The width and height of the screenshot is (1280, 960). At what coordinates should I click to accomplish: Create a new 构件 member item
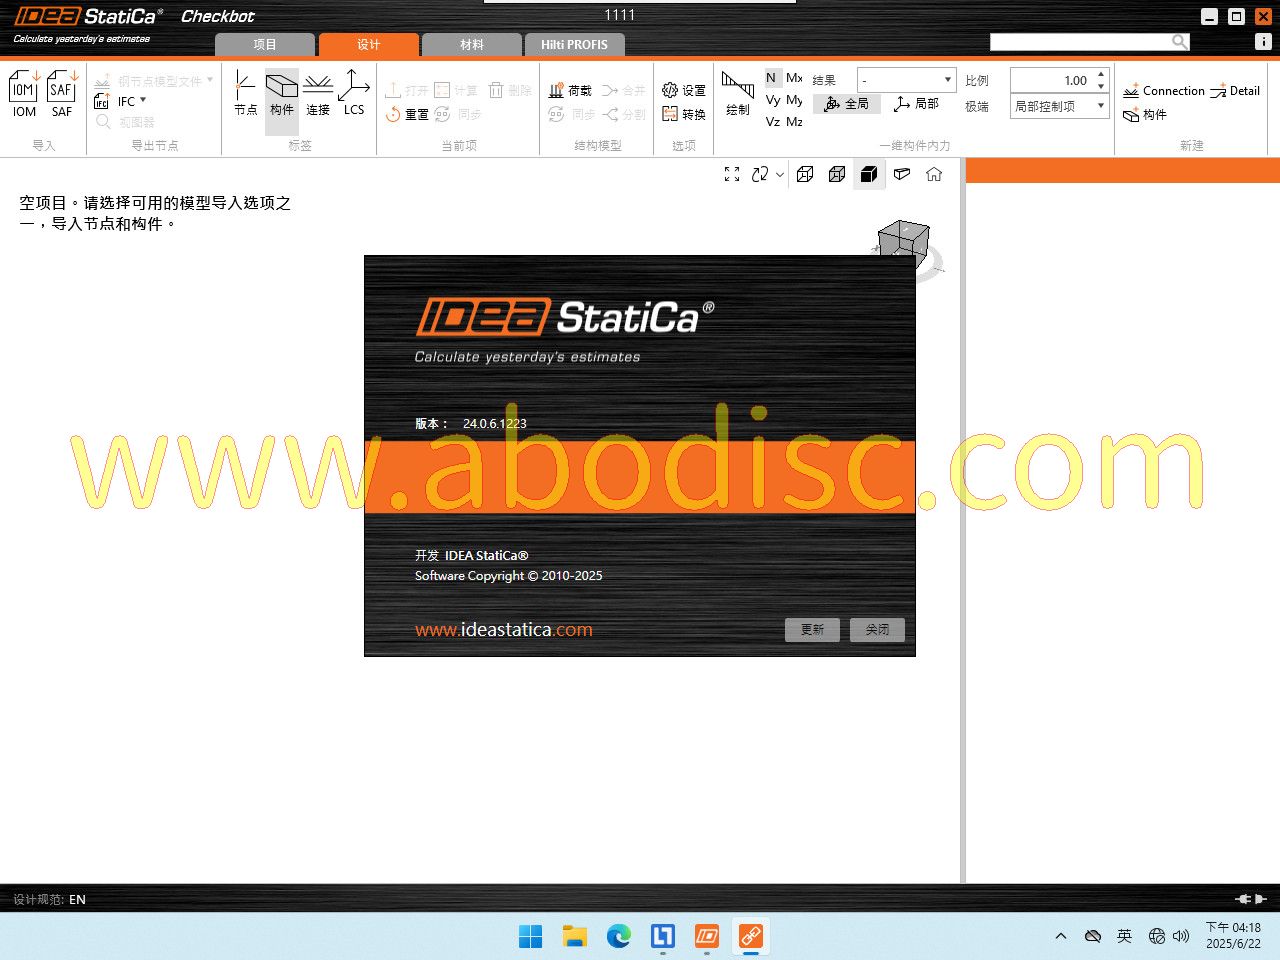(x=1145, y=115)
